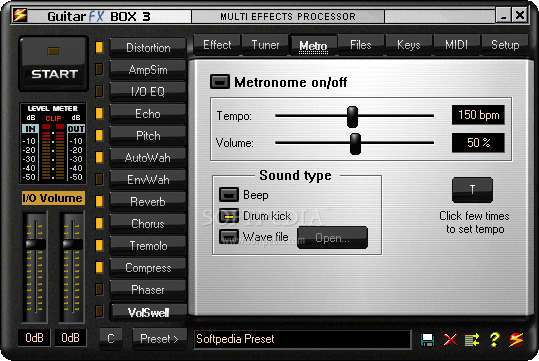Open help with yellow question mark icon
Viewport: 539px width, 361px height.
tap(494, 340)
